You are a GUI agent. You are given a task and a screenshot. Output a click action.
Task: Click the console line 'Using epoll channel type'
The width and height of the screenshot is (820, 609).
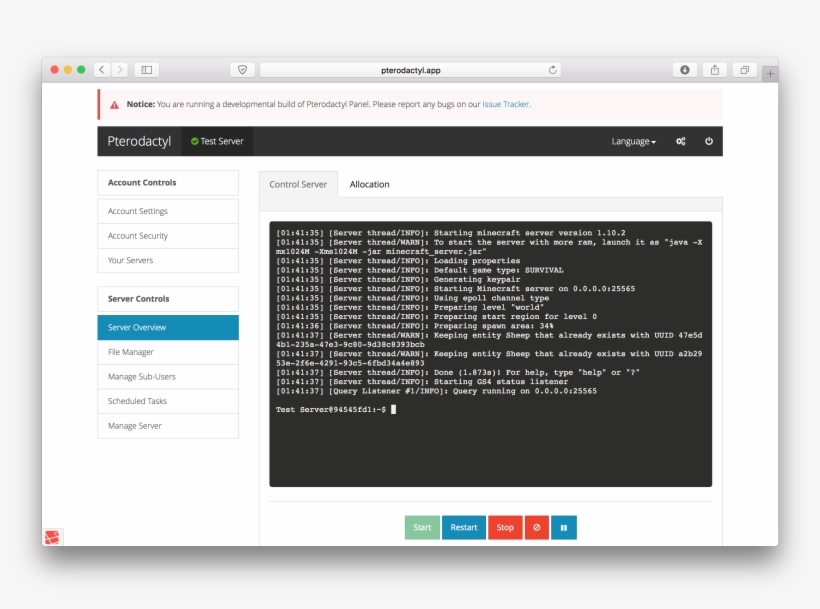click(413, 298)
